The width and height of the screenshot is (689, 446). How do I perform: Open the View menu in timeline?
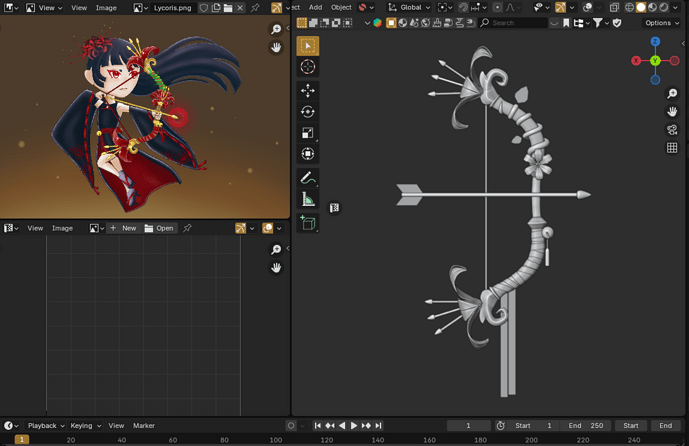[x=116, y=425]
